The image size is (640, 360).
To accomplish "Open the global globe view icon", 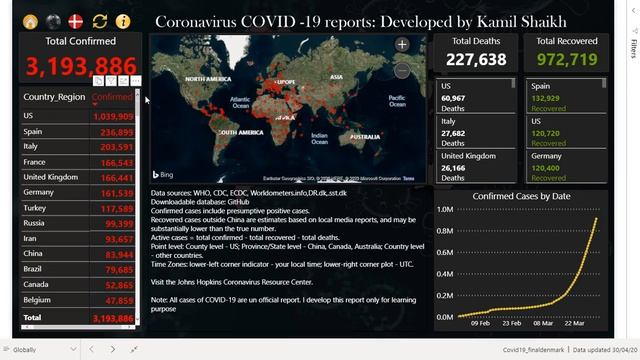I will click(x=53, y=22).
